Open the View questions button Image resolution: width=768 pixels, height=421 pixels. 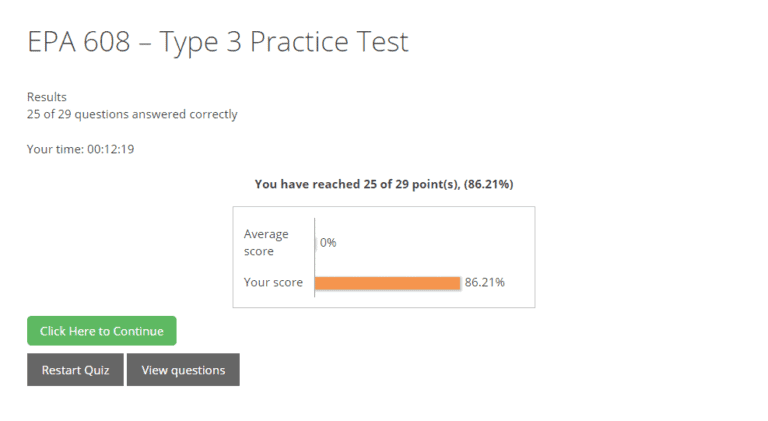[183, 370]
